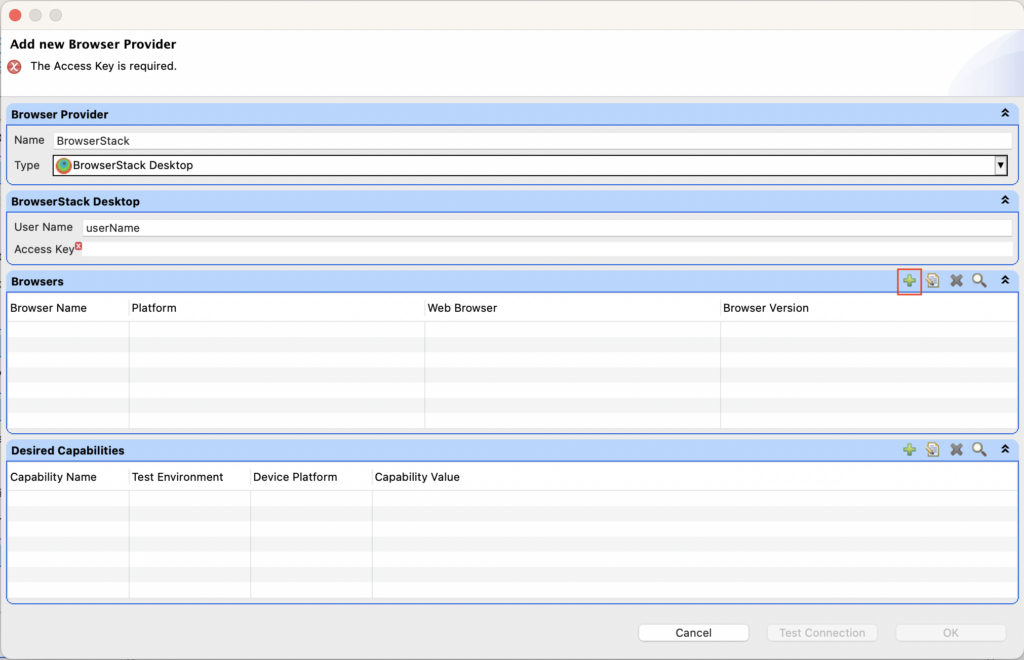This screenshot has height=660, width=1024.
Task: Search the Browsers list with the magnifier
Action: (x=979, y=281)
